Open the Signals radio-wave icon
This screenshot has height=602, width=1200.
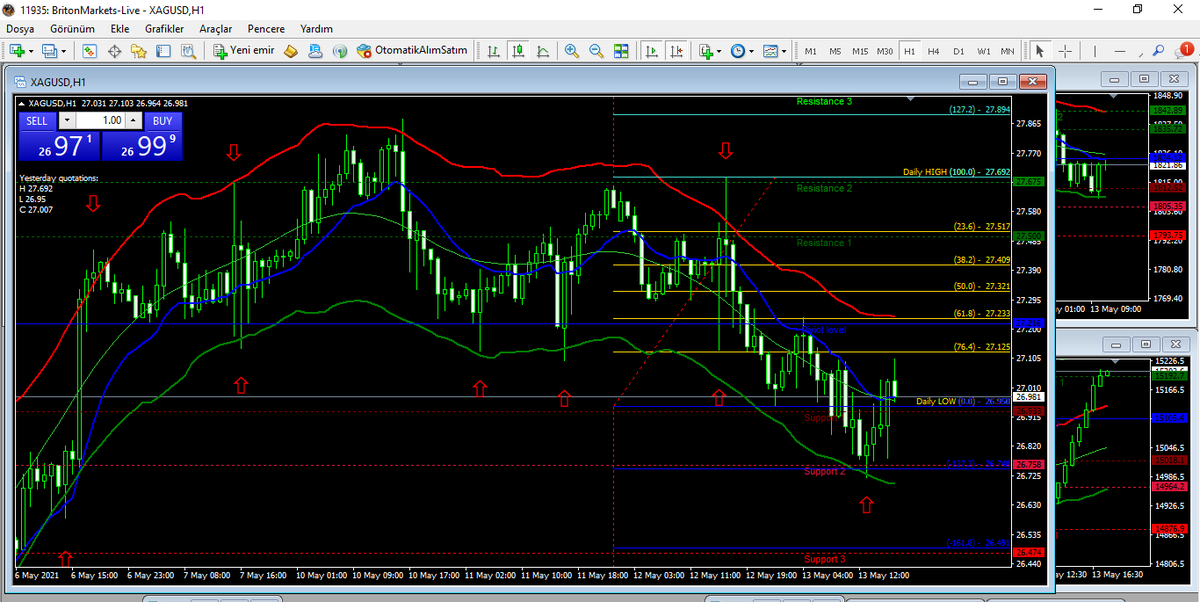click(x=340, y=50)
